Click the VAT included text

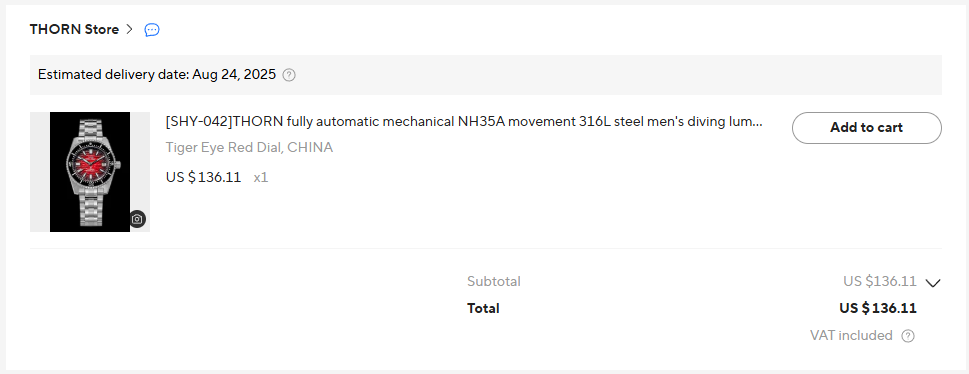click(x=851, y=336)
